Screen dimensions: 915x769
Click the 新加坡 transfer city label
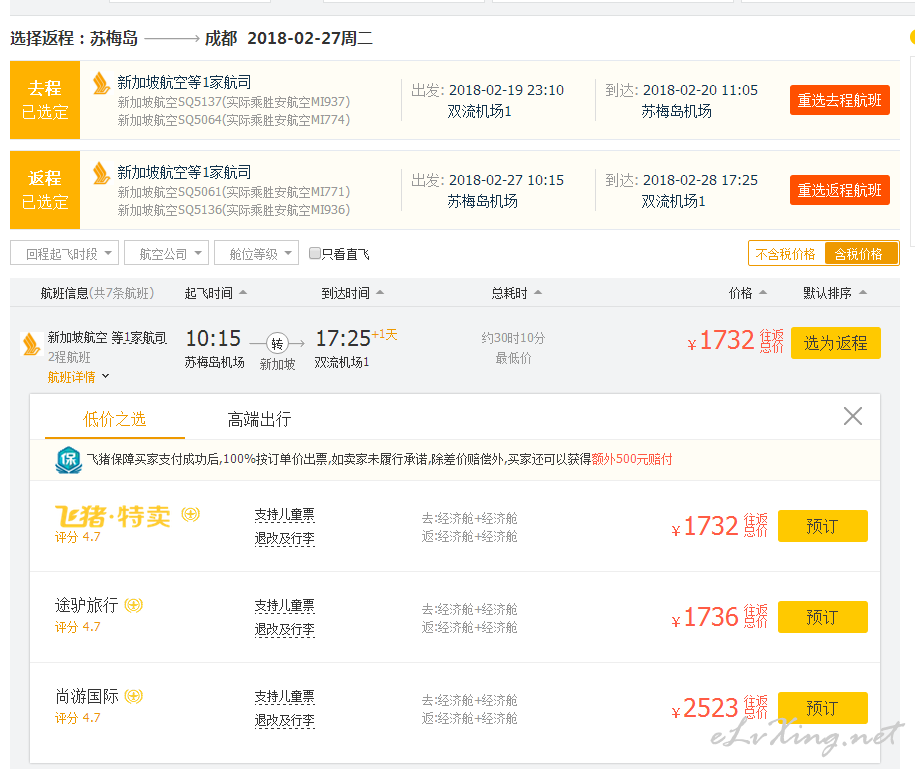[x=277, y=365]
